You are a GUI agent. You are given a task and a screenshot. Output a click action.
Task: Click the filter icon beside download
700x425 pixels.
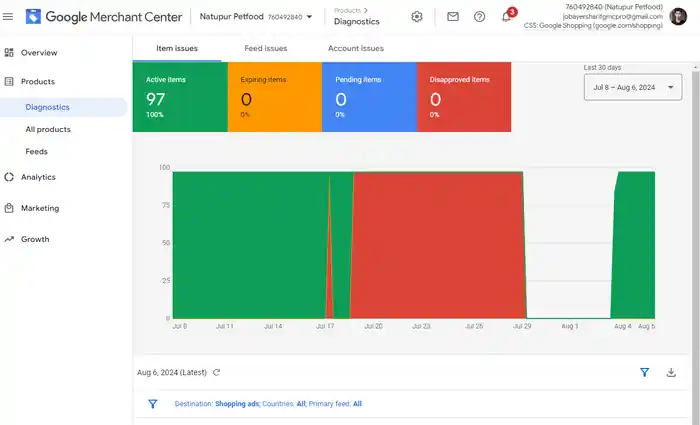[644, 372]
